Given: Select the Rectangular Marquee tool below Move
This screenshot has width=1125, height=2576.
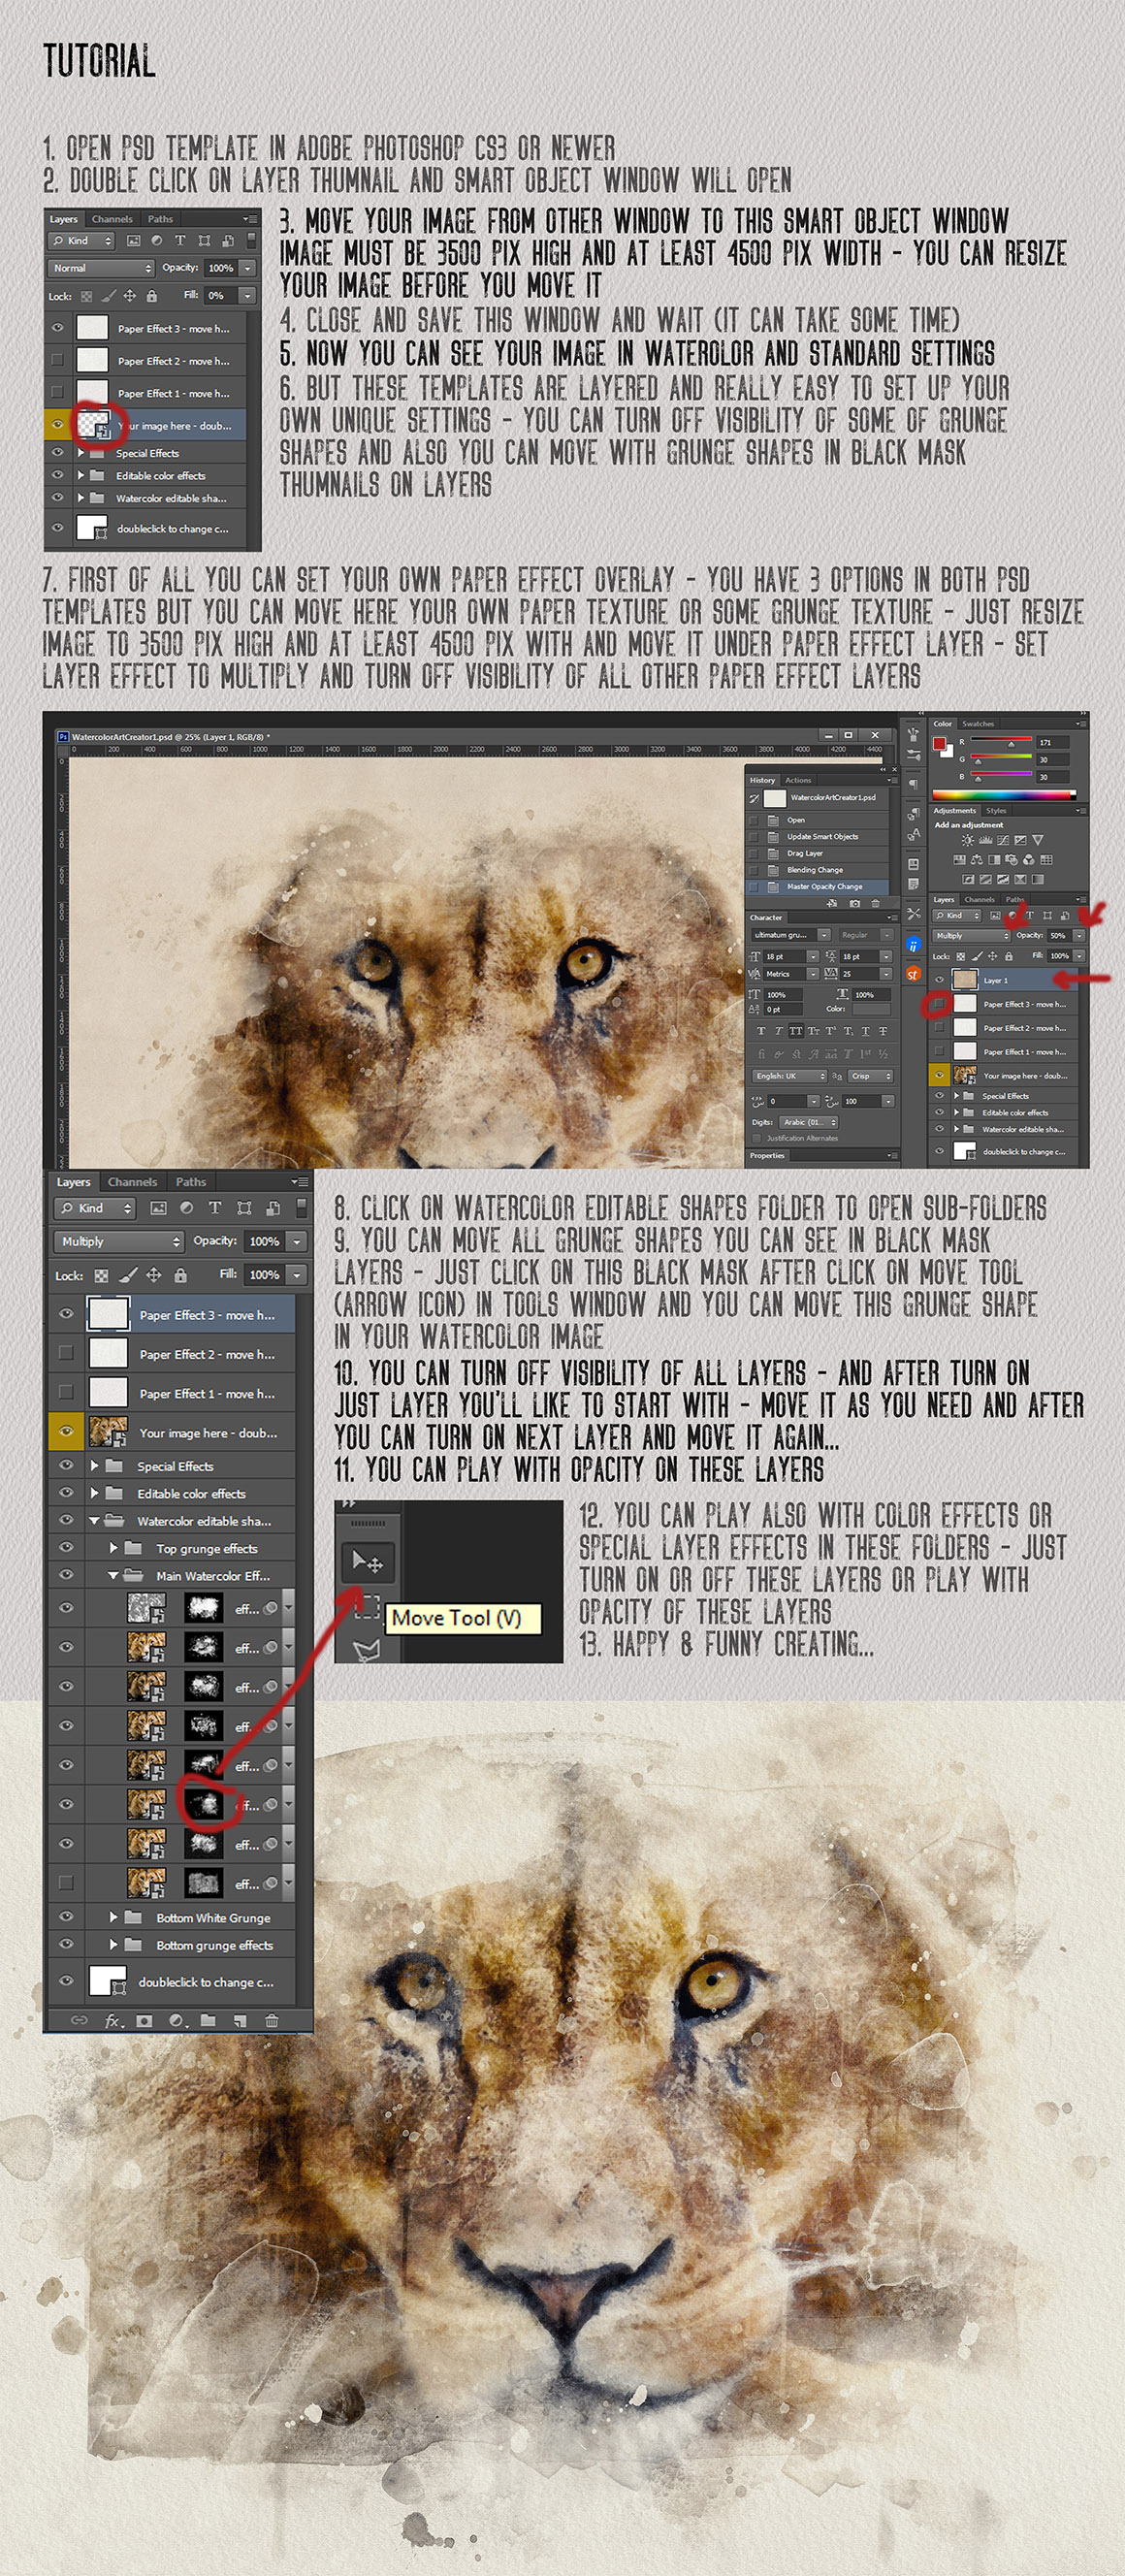Looking at the screenshot, I should coord(366,1606).
